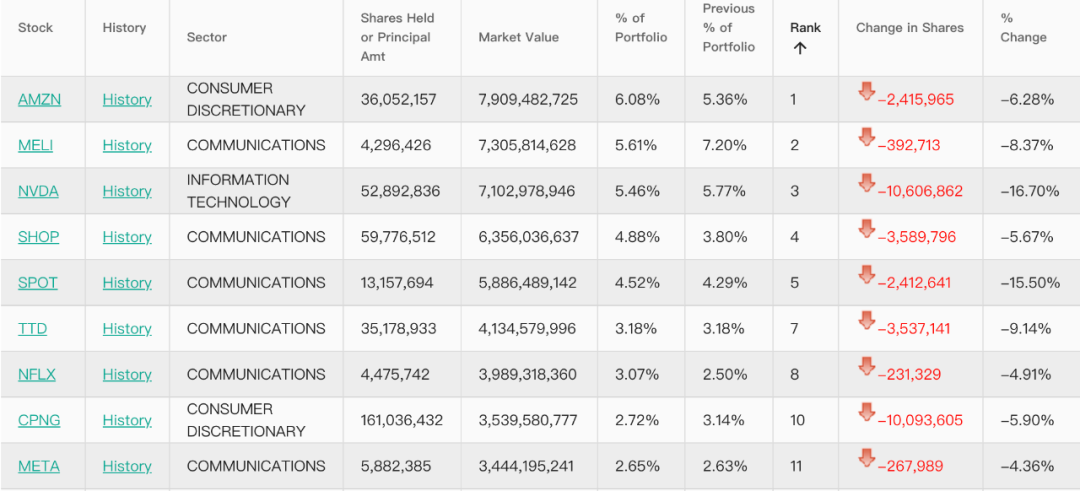Screen dimensions: 1080x491
Task: Click the red down arrow in AMZN row
Action: (867, 92)
